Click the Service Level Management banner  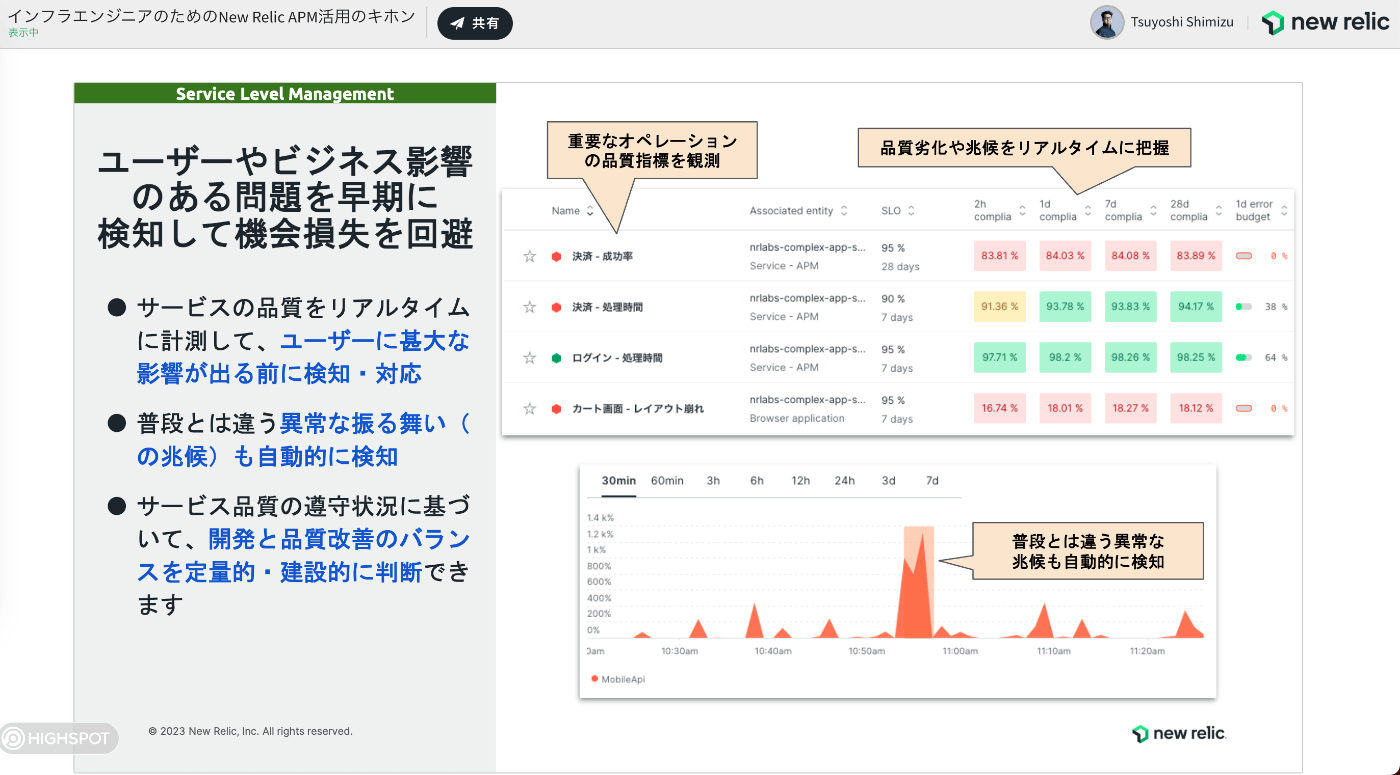pyautogui.click(x=285, y=94)
